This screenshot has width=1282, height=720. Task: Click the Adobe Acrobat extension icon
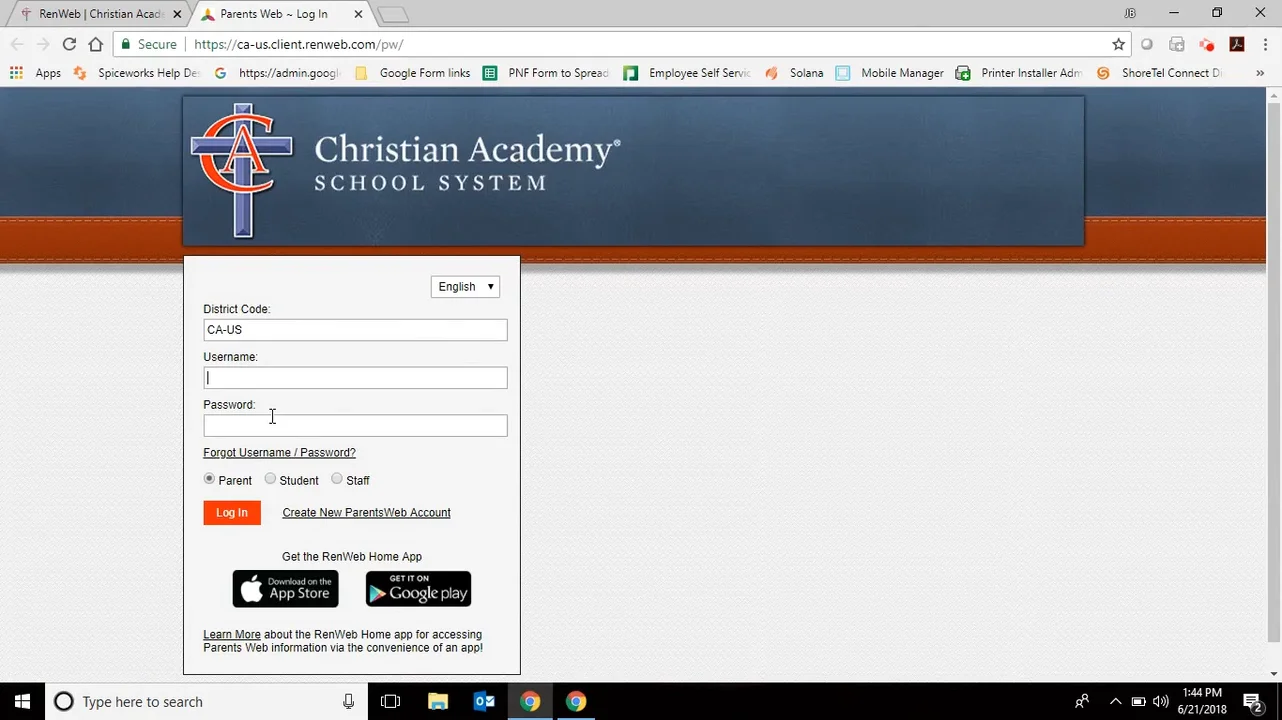pos(1237,44)
